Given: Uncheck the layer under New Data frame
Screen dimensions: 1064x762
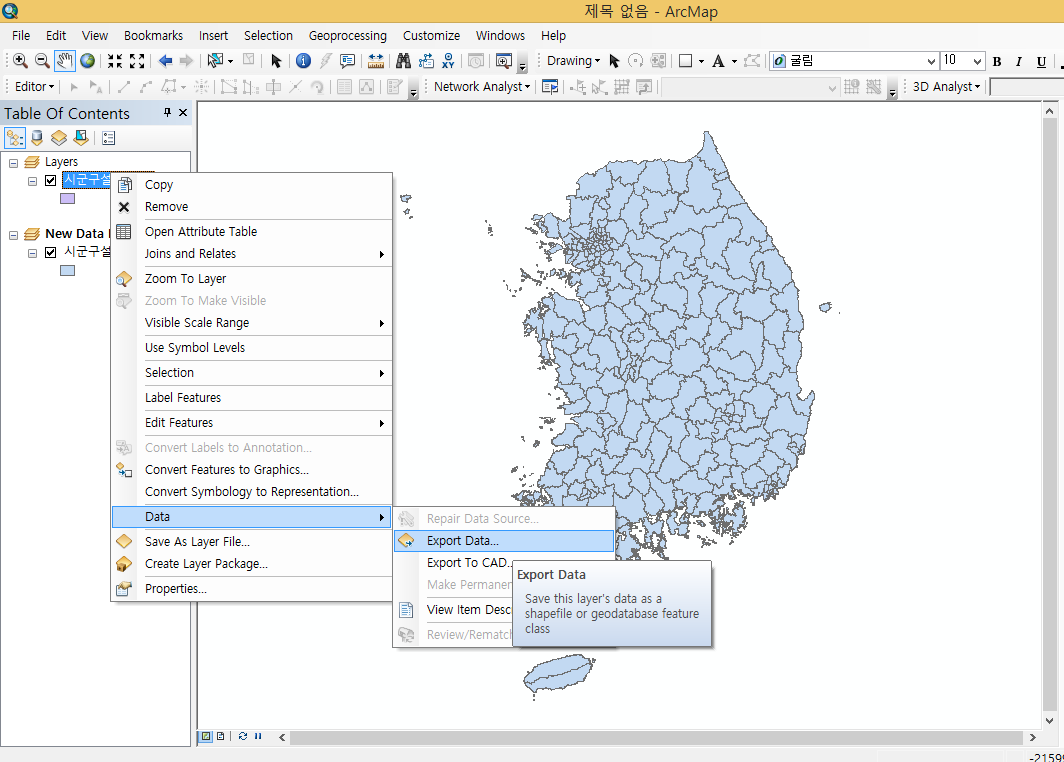Looking at the screenshot, I should click(51, 252).
